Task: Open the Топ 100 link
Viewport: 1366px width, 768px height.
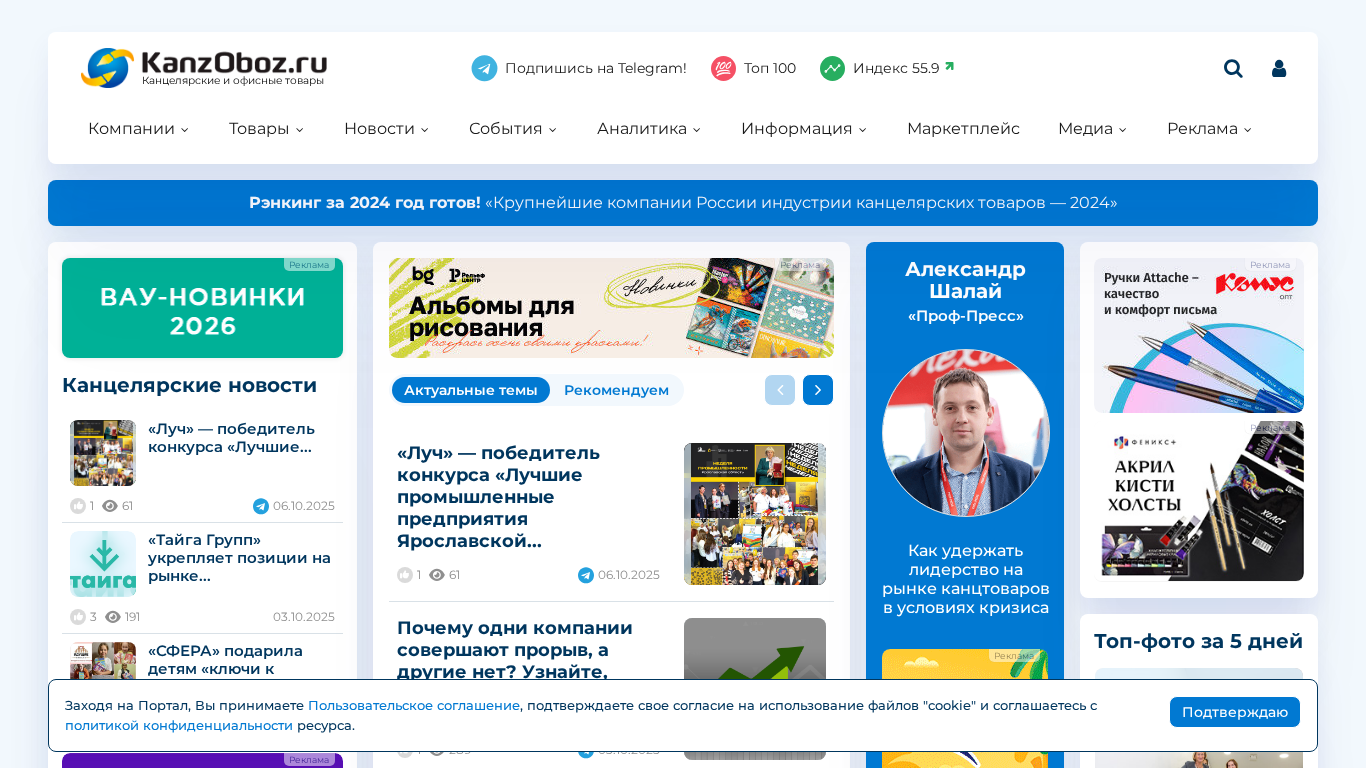Action: click(x=770, y=68)
